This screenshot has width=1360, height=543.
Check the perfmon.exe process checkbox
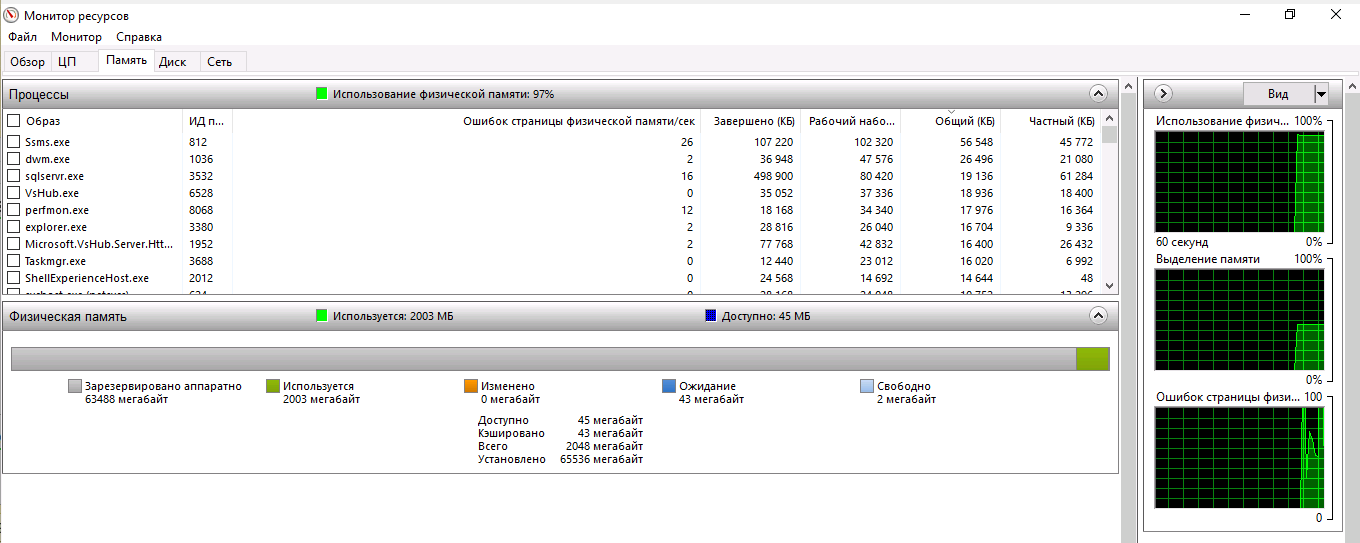[x=14, y=210]
